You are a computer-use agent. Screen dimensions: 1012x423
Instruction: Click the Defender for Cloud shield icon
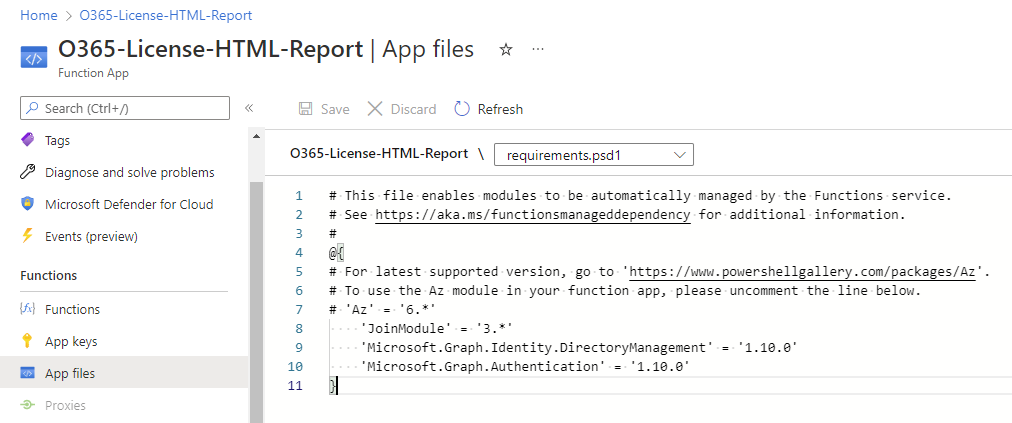[x=27, y=204]
